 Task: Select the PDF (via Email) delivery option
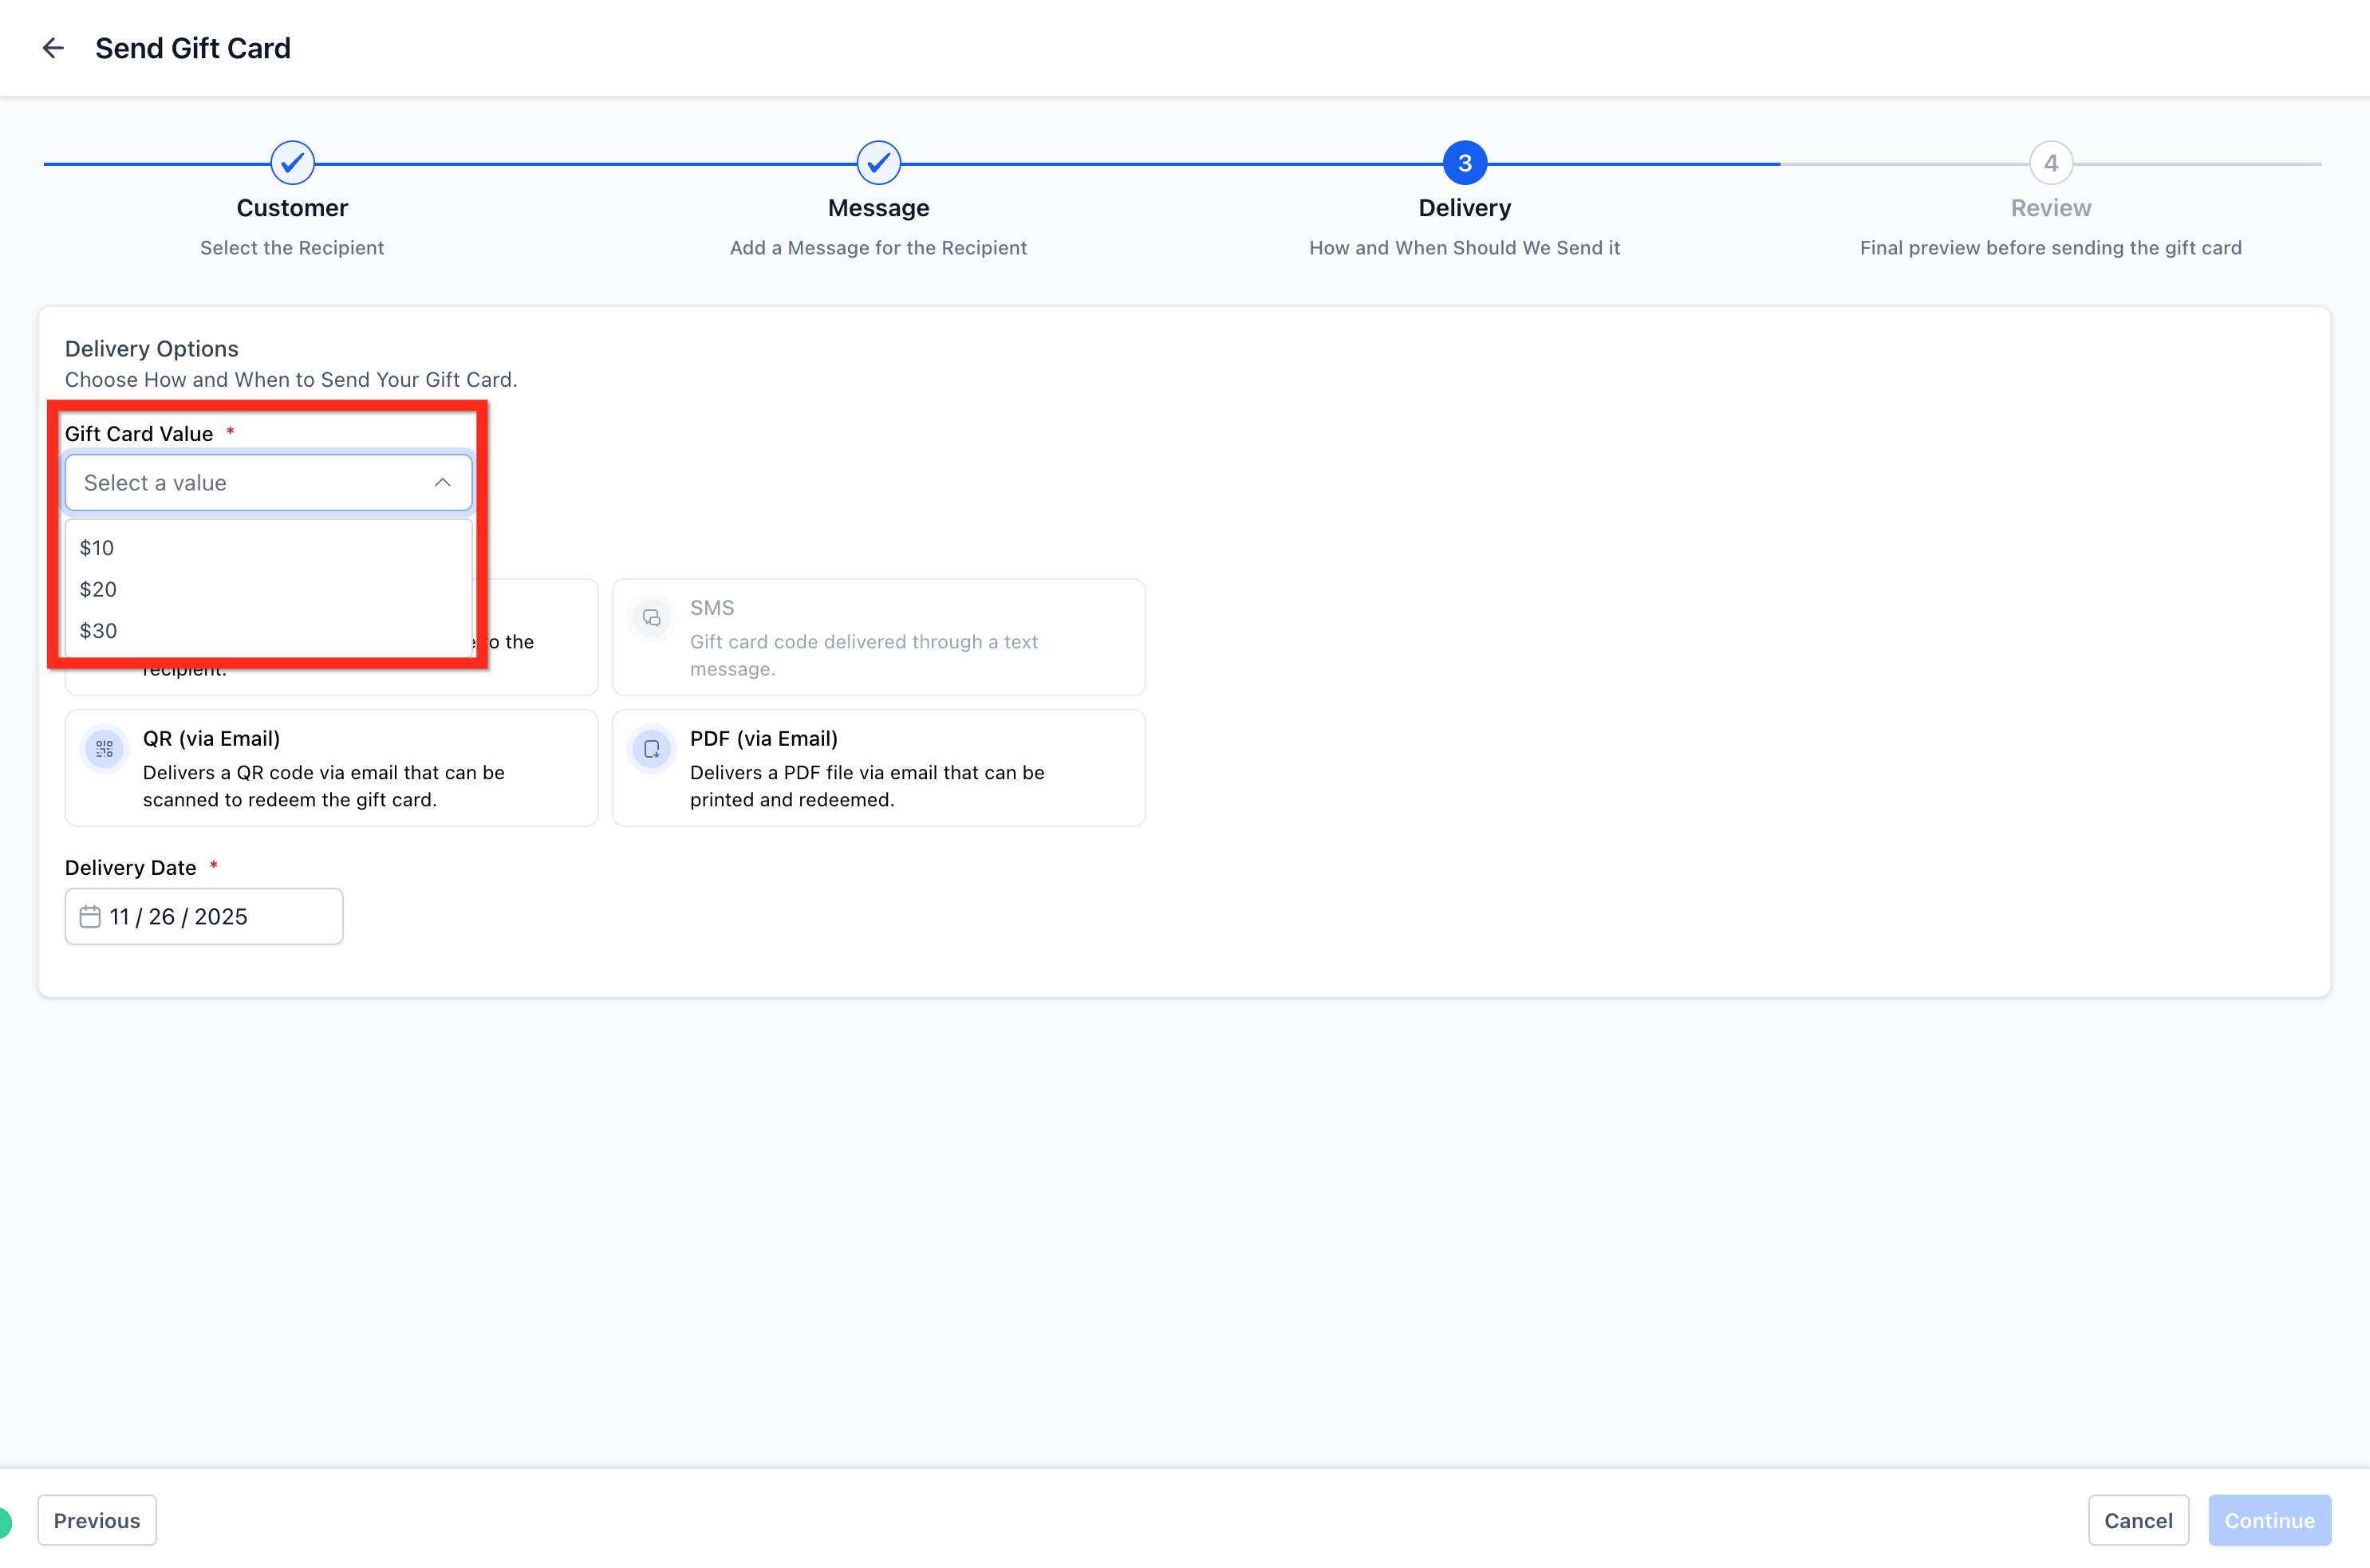point(878,768)
